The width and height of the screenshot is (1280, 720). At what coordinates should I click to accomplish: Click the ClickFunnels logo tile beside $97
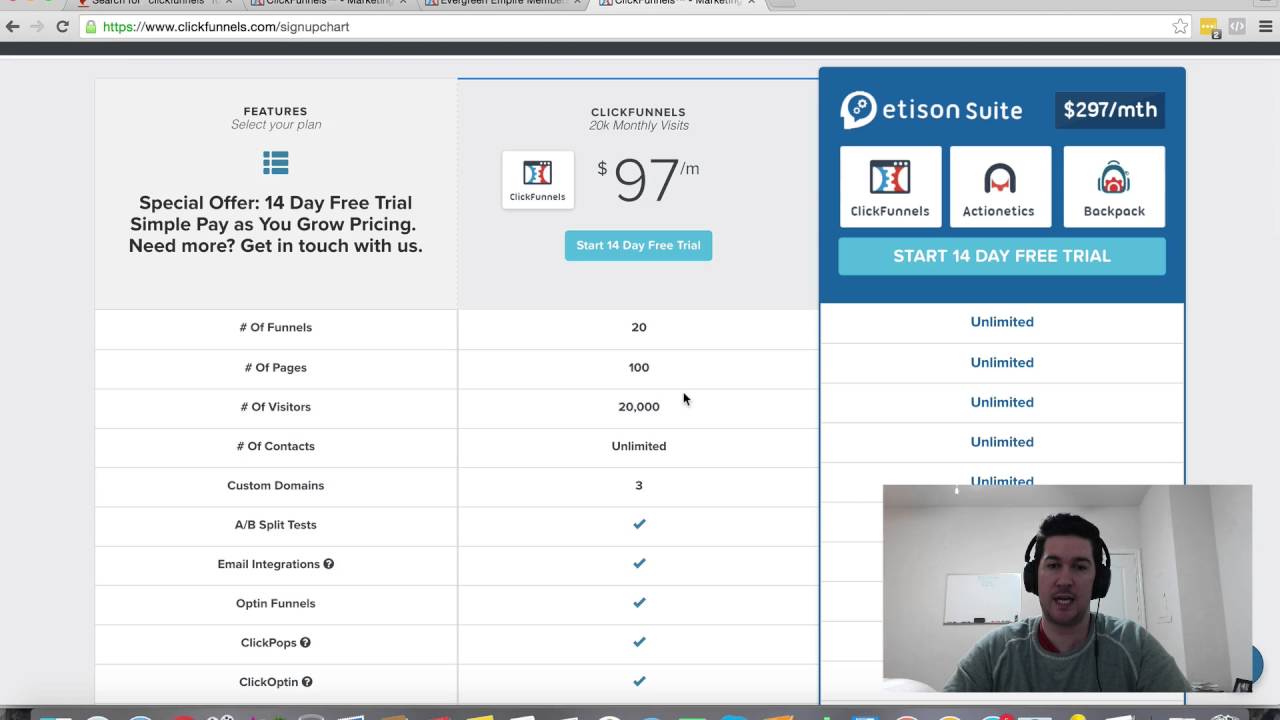coord(538,180)
